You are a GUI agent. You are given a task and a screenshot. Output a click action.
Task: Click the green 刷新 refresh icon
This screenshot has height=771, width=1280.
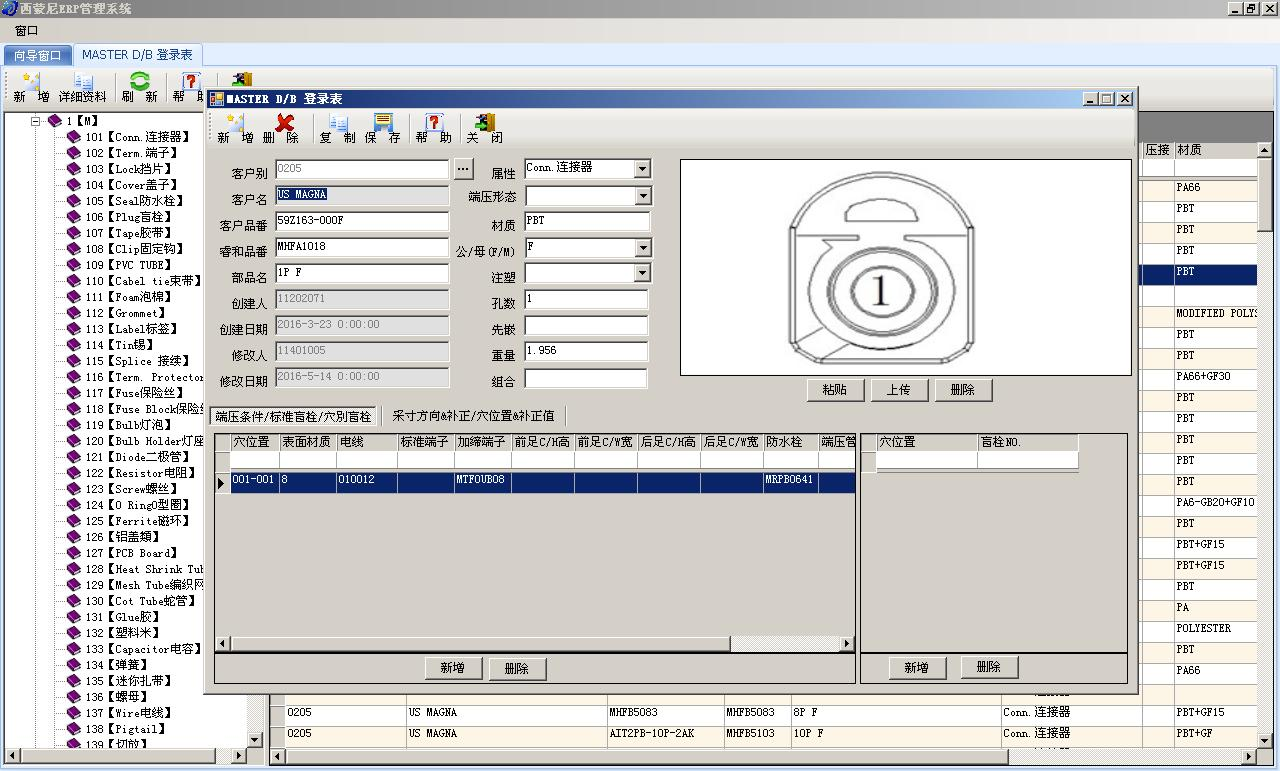[140, 83]
